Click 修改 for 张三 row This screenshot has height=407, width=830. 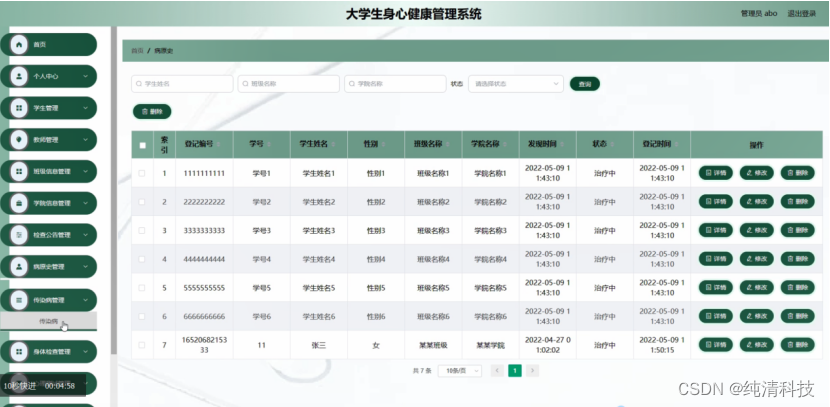point(756,345)
